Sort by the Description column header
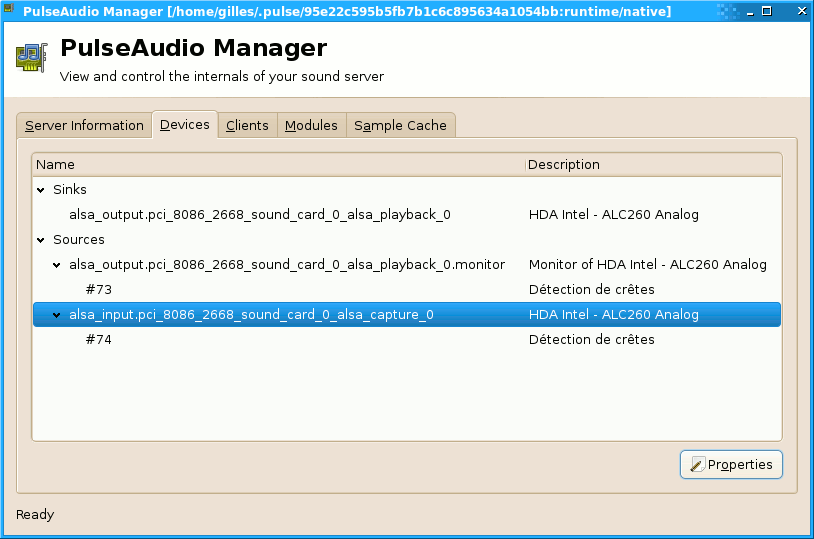 (654, 165)
